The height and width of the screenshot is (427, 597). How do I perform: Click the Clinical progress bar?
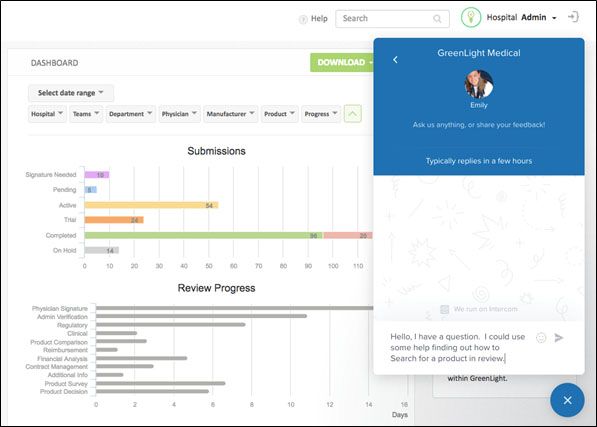coord(117,333)
